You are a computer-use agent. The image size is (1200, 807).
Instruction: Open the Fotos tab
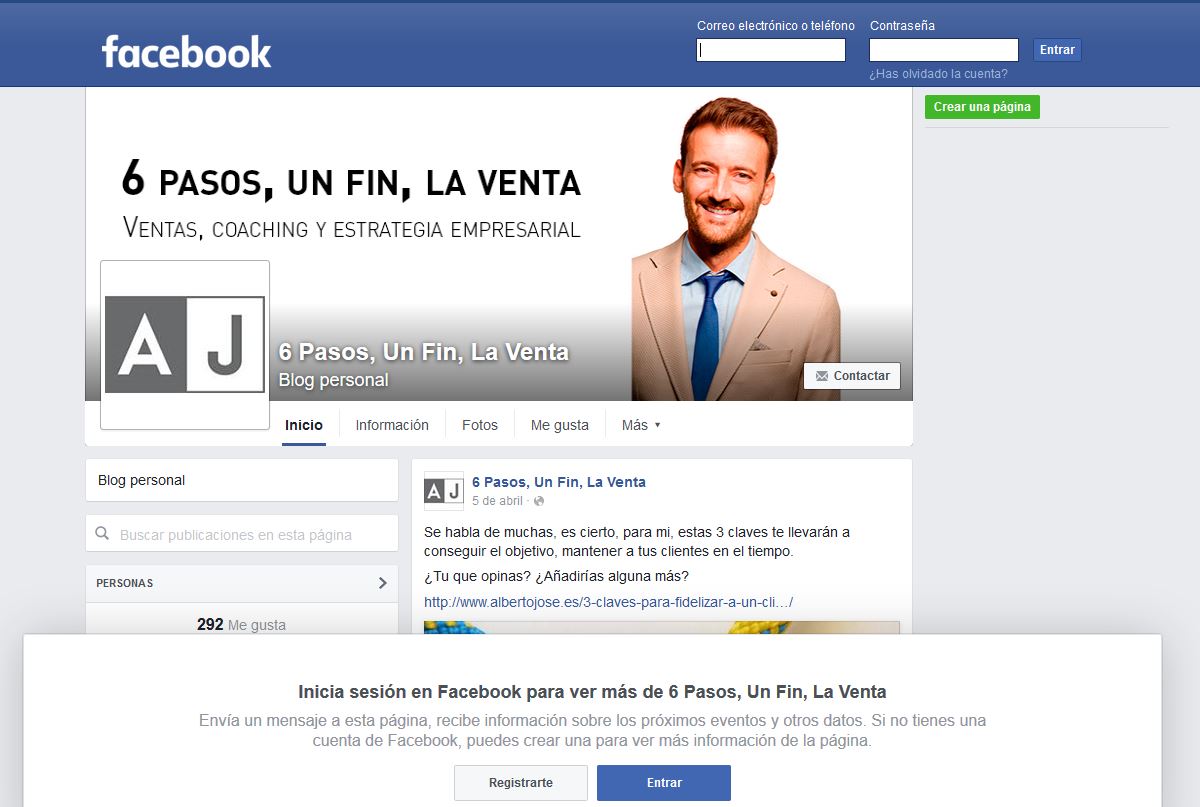480,425
